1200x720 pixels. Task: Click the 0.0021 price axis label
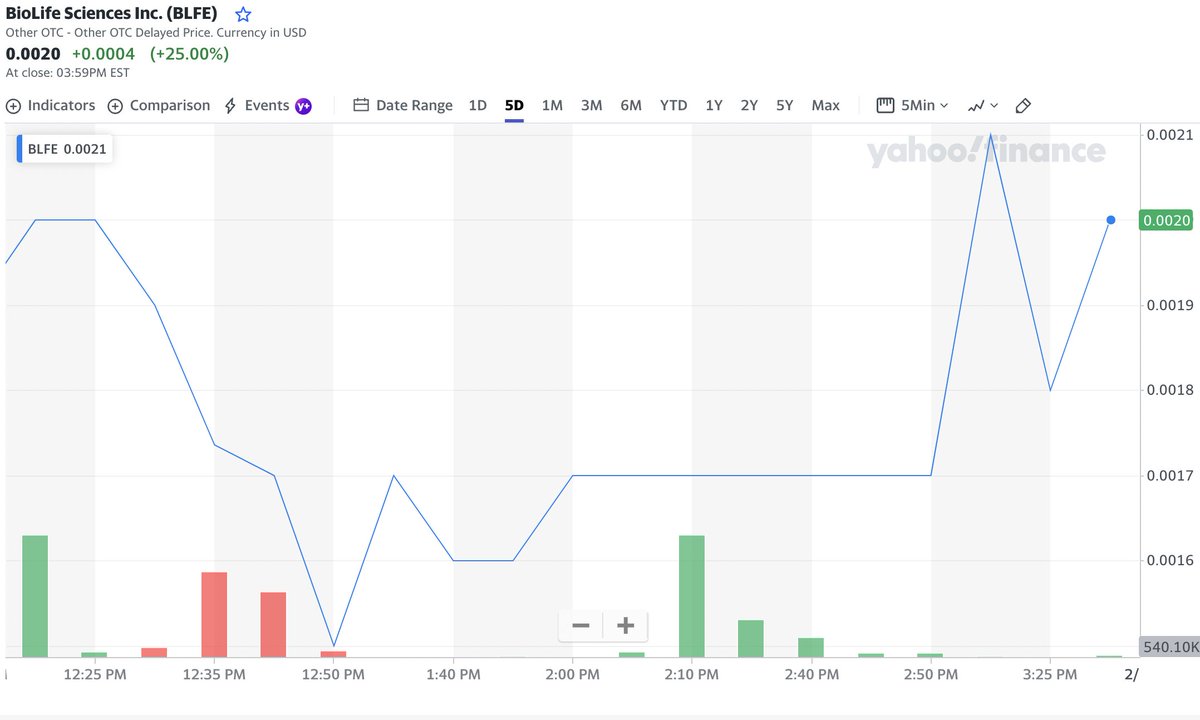pos(1169,134)
